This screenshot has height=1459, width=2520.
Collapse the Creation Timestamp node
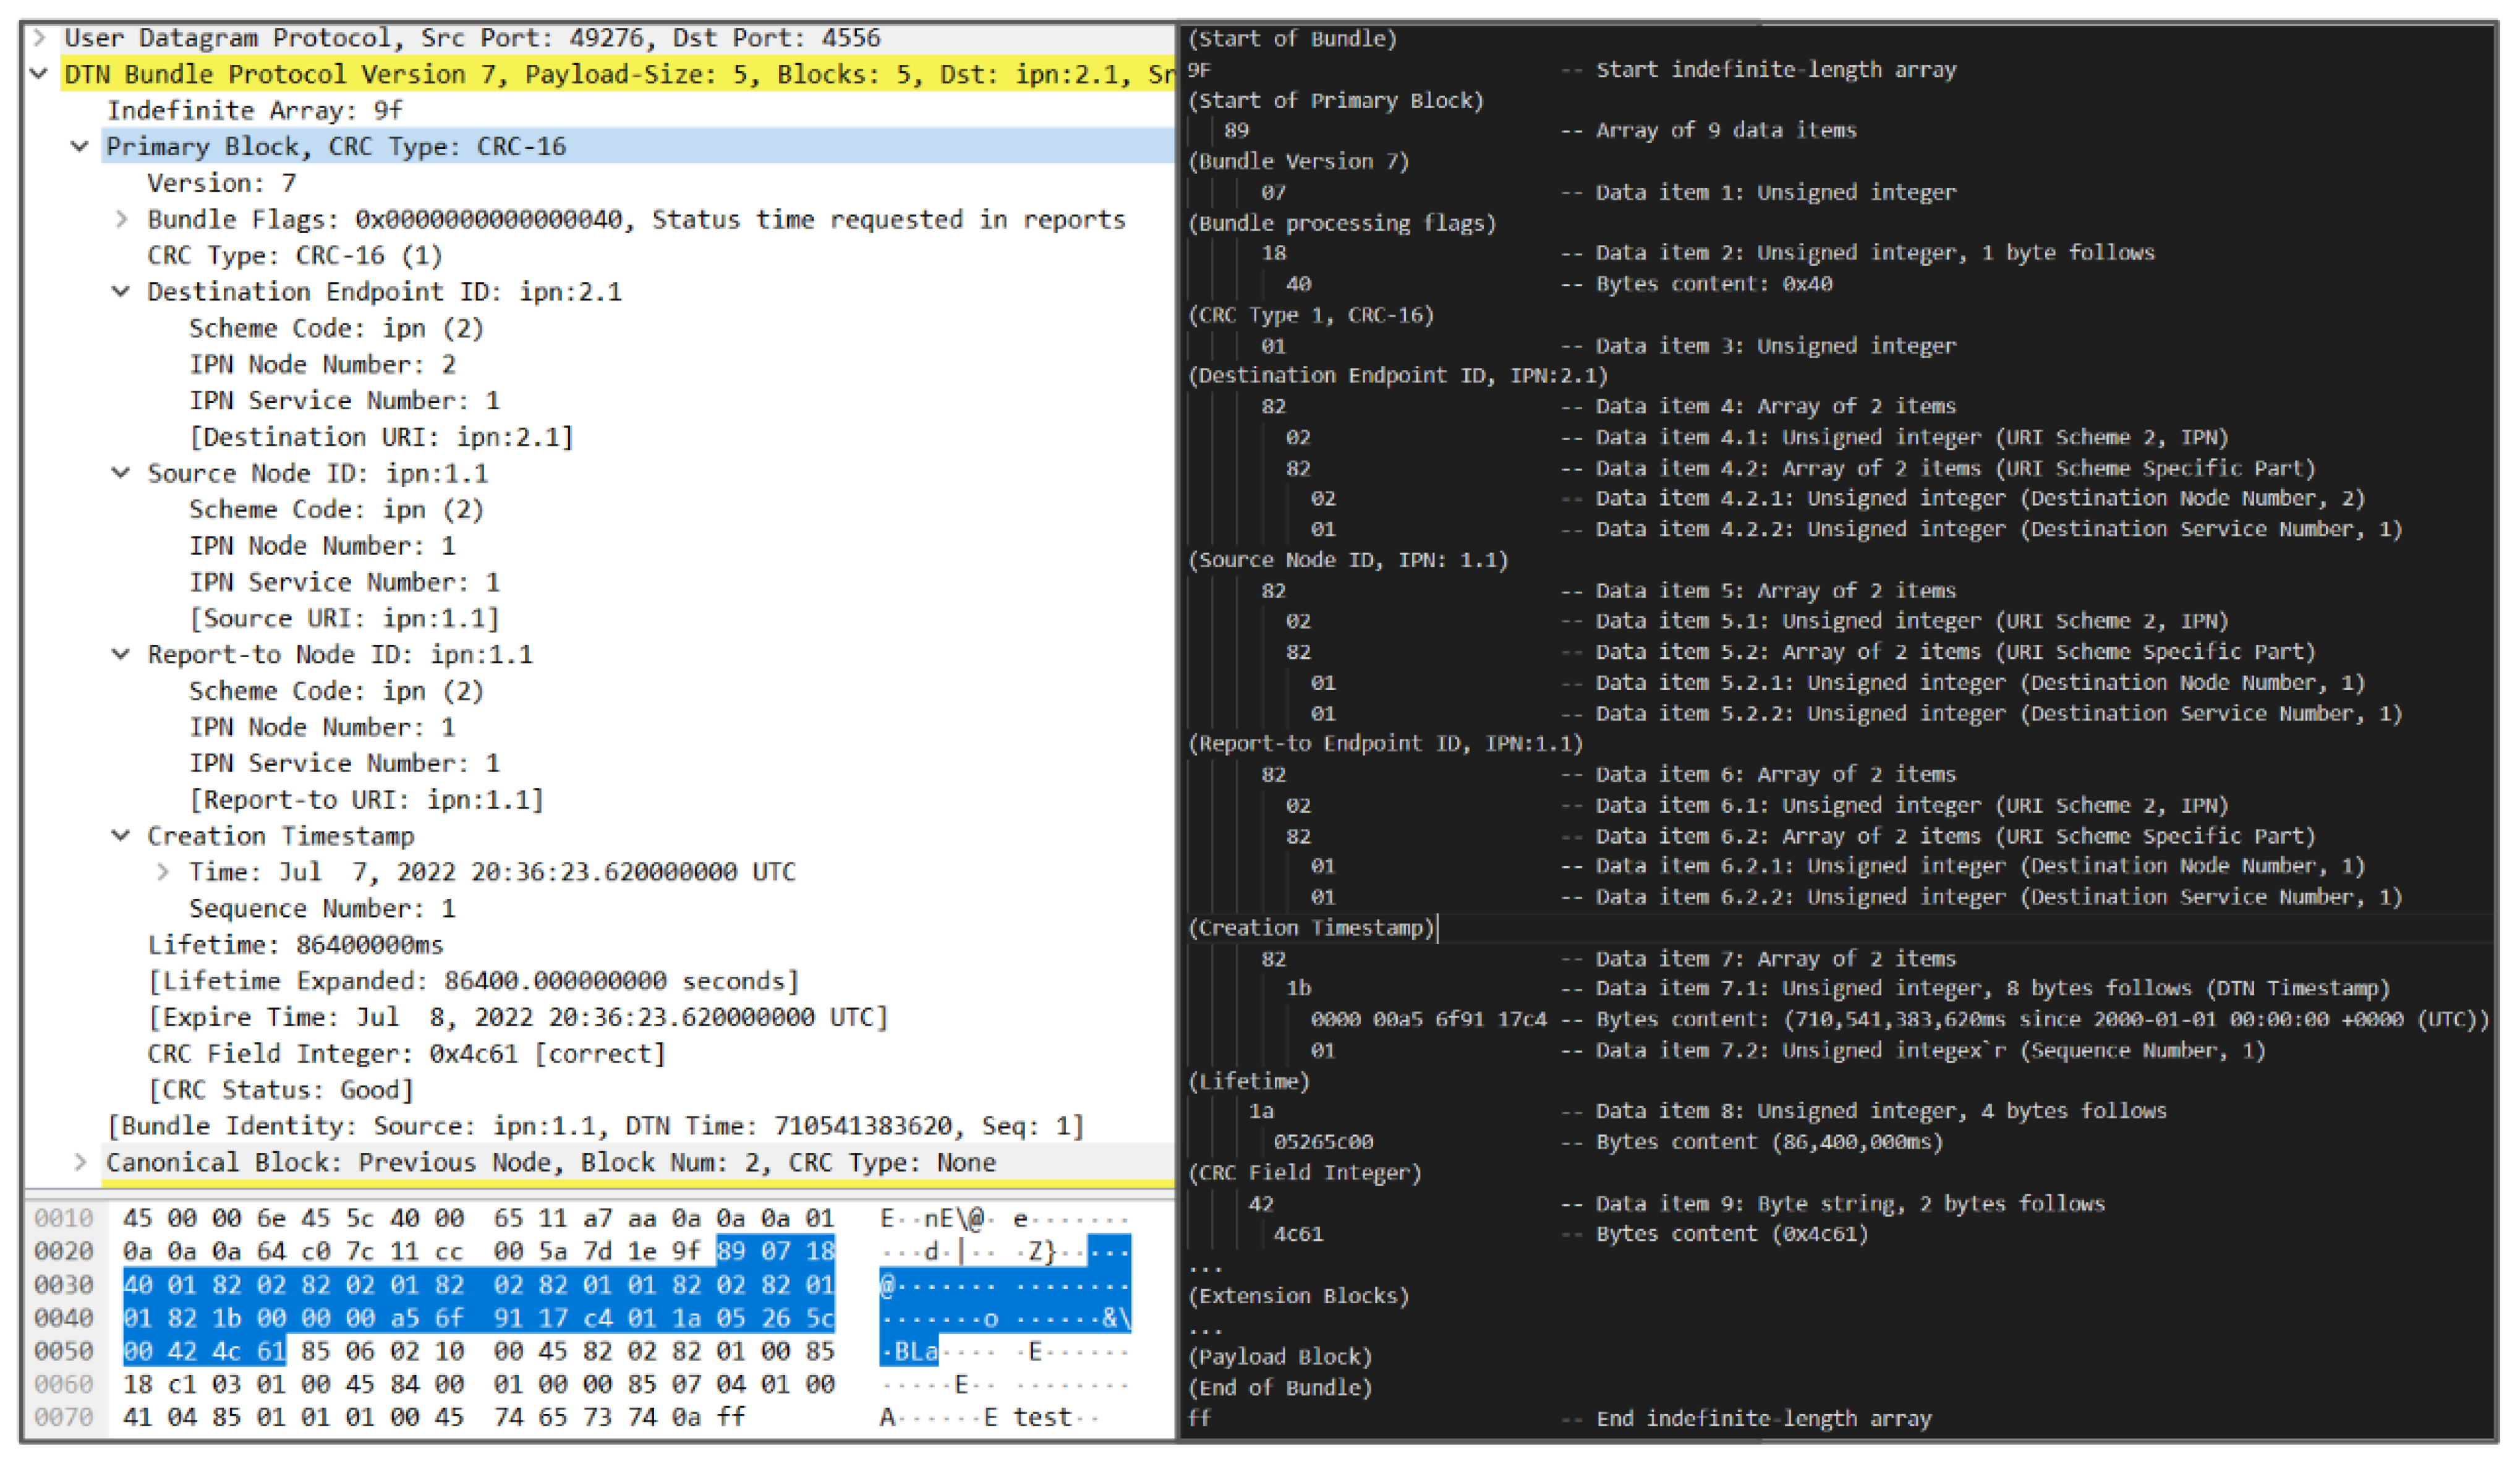click(121, 836)
